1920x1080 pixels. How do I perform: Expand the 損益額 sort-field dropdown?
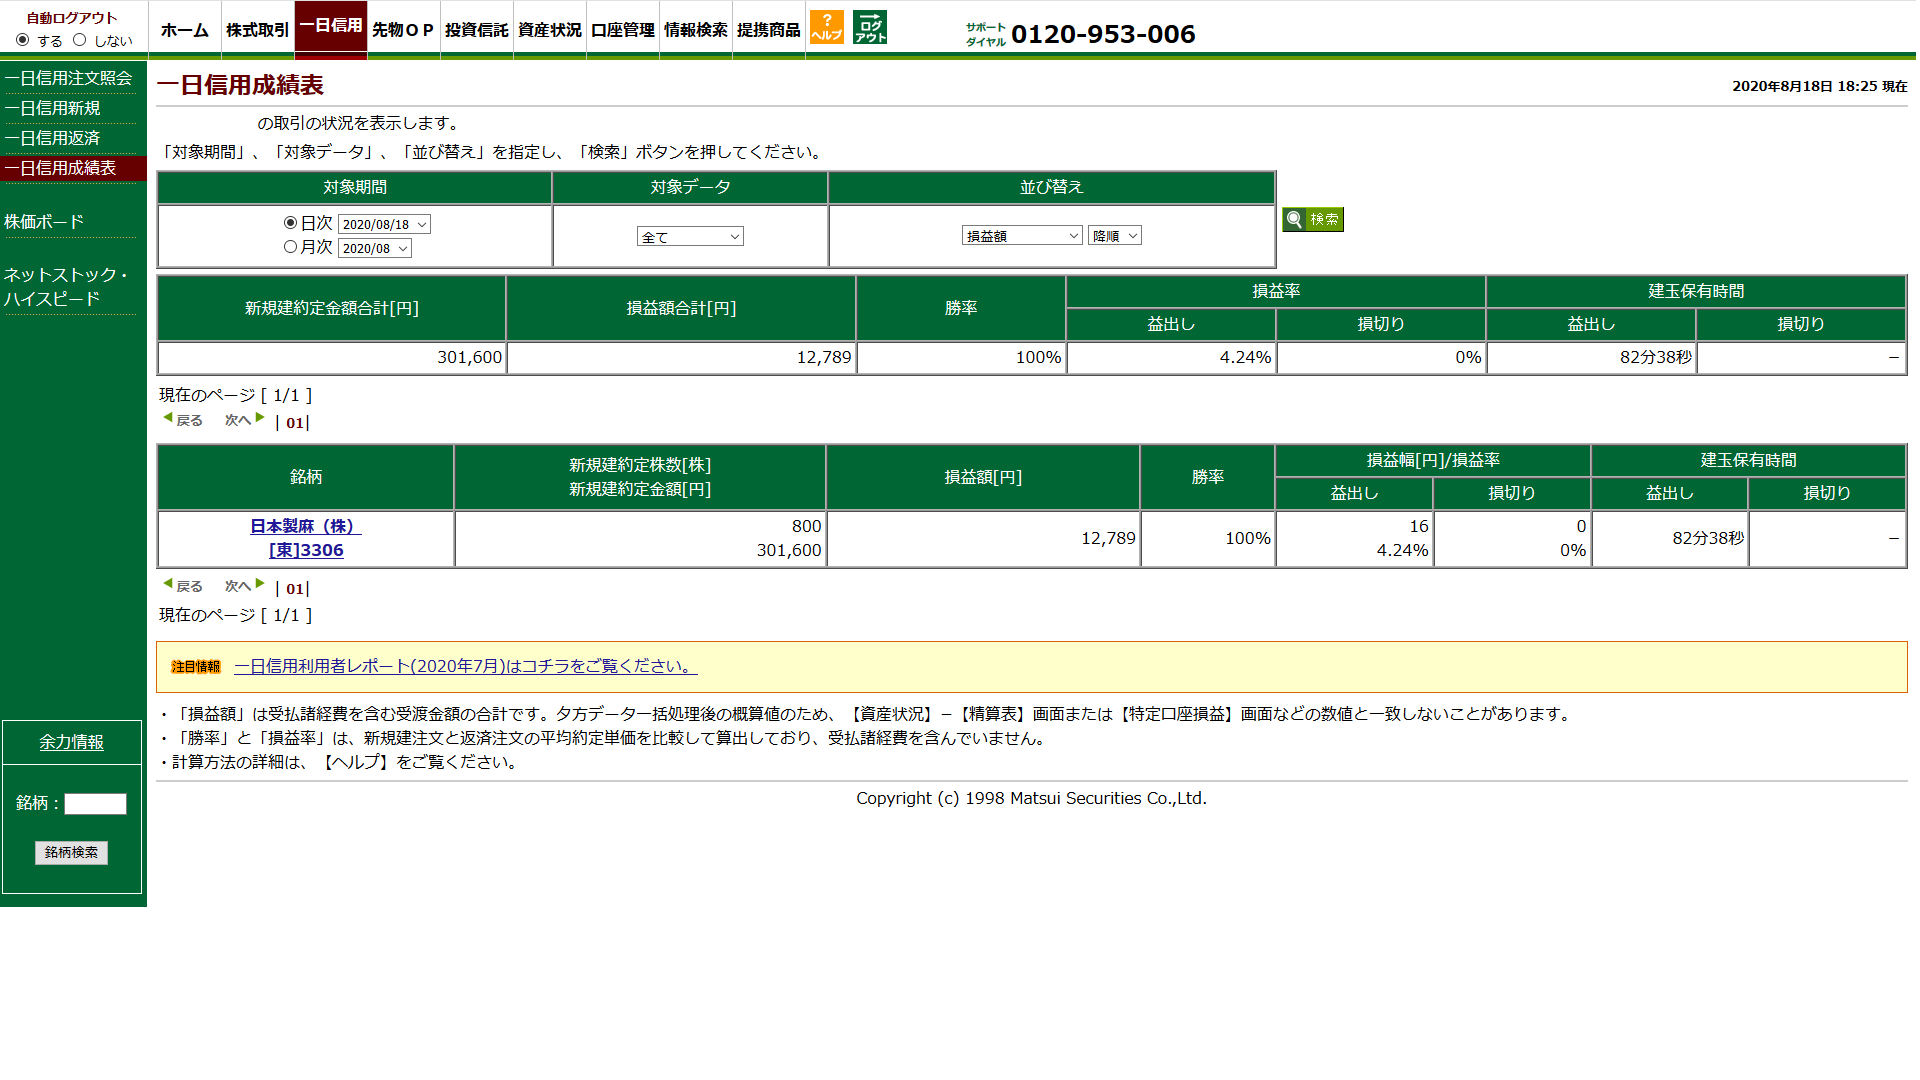pos(1021,236)
